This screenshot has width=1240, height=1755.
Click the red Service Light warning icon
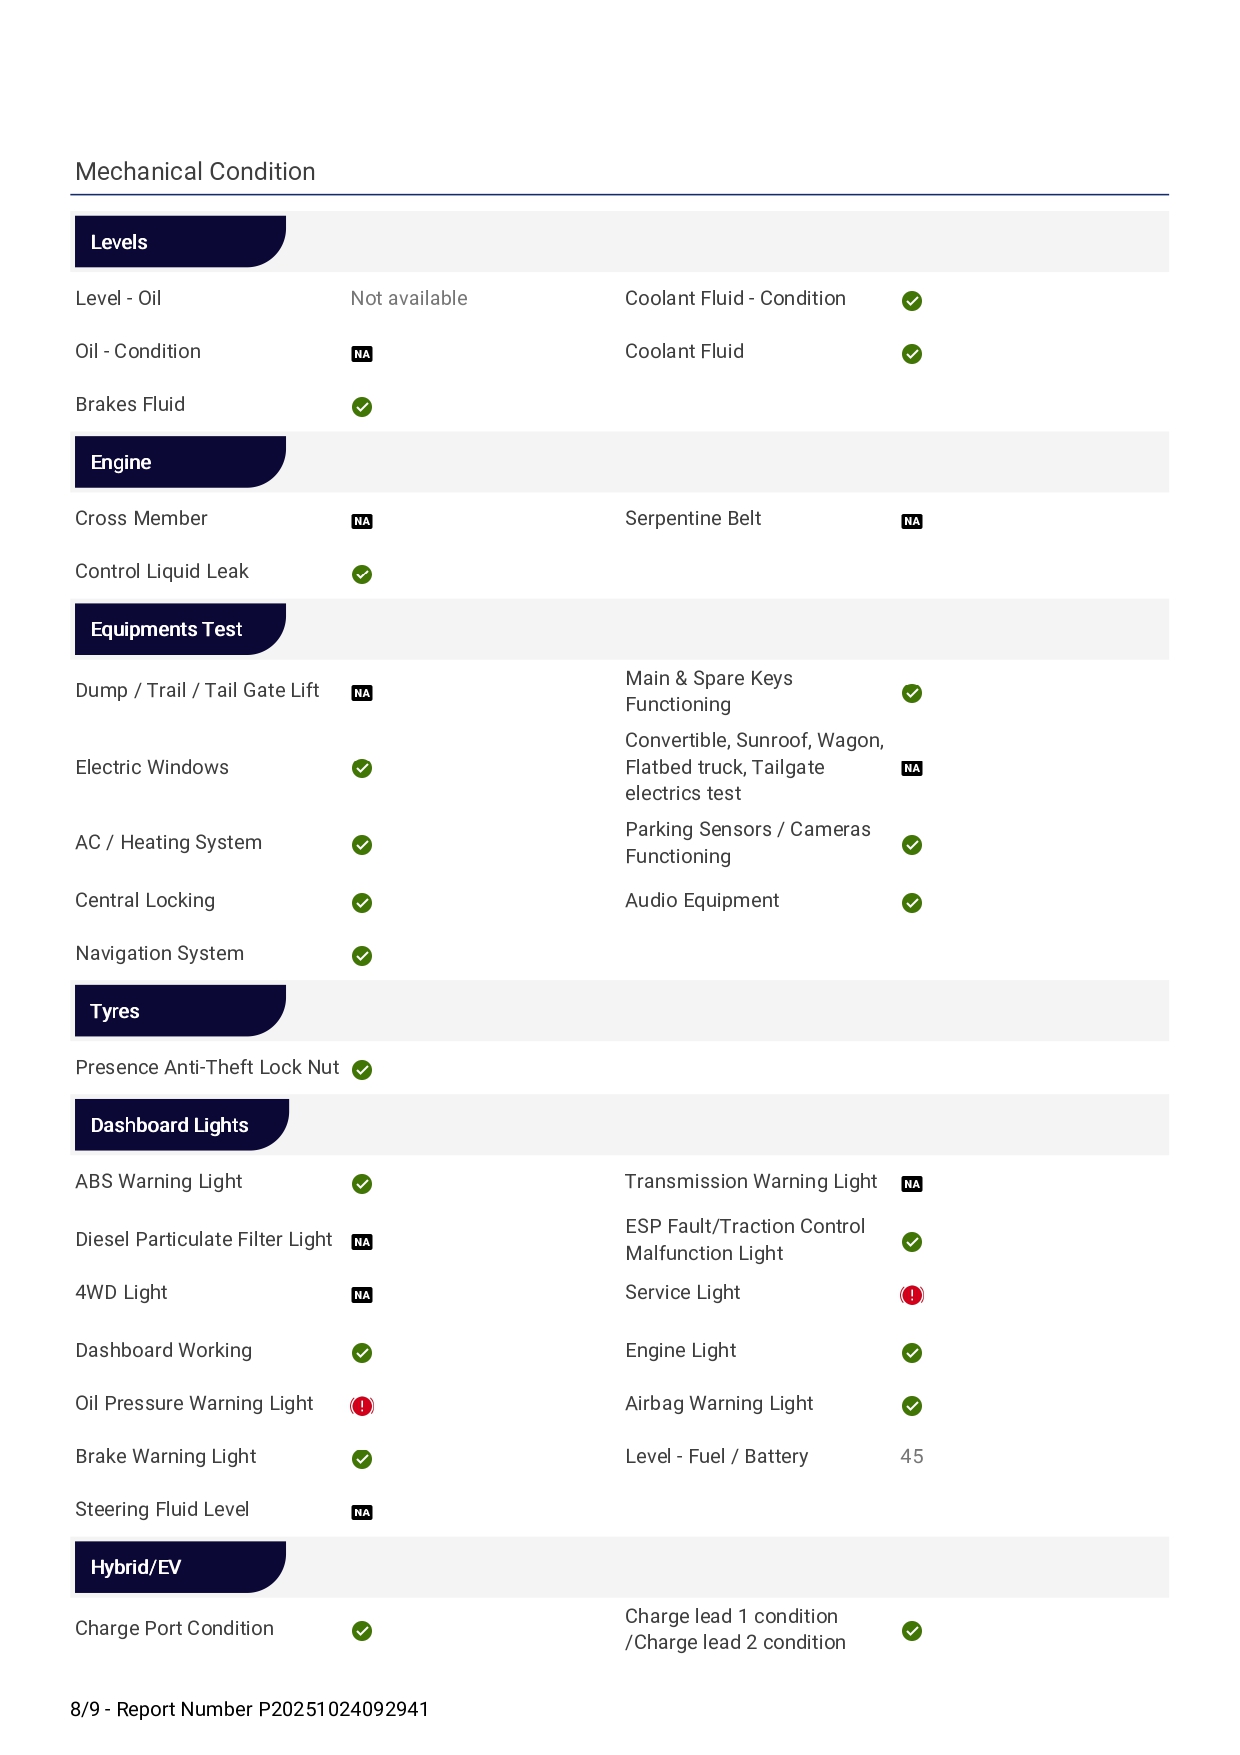pos(911,1295)
